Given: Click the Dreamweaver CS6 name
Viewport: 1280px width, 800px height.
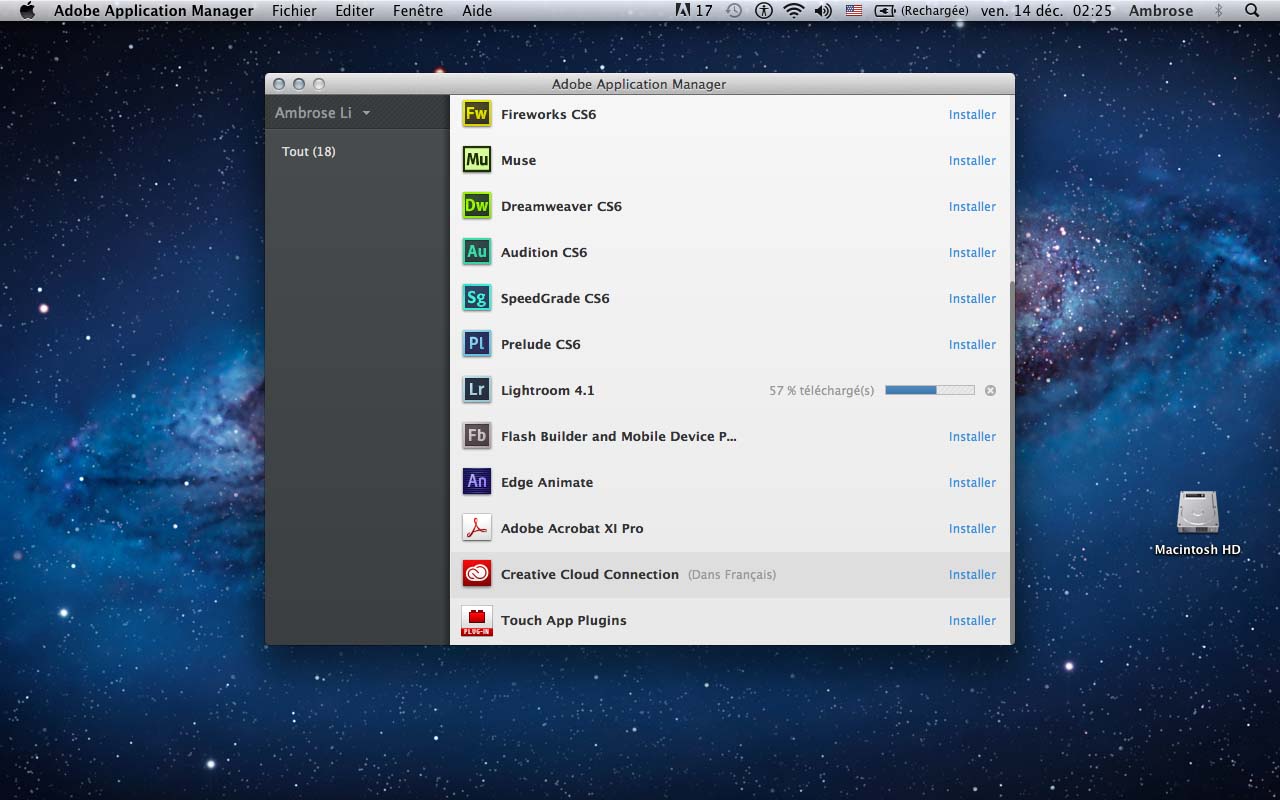Looking at the screenshot, I should click(561, 206).
